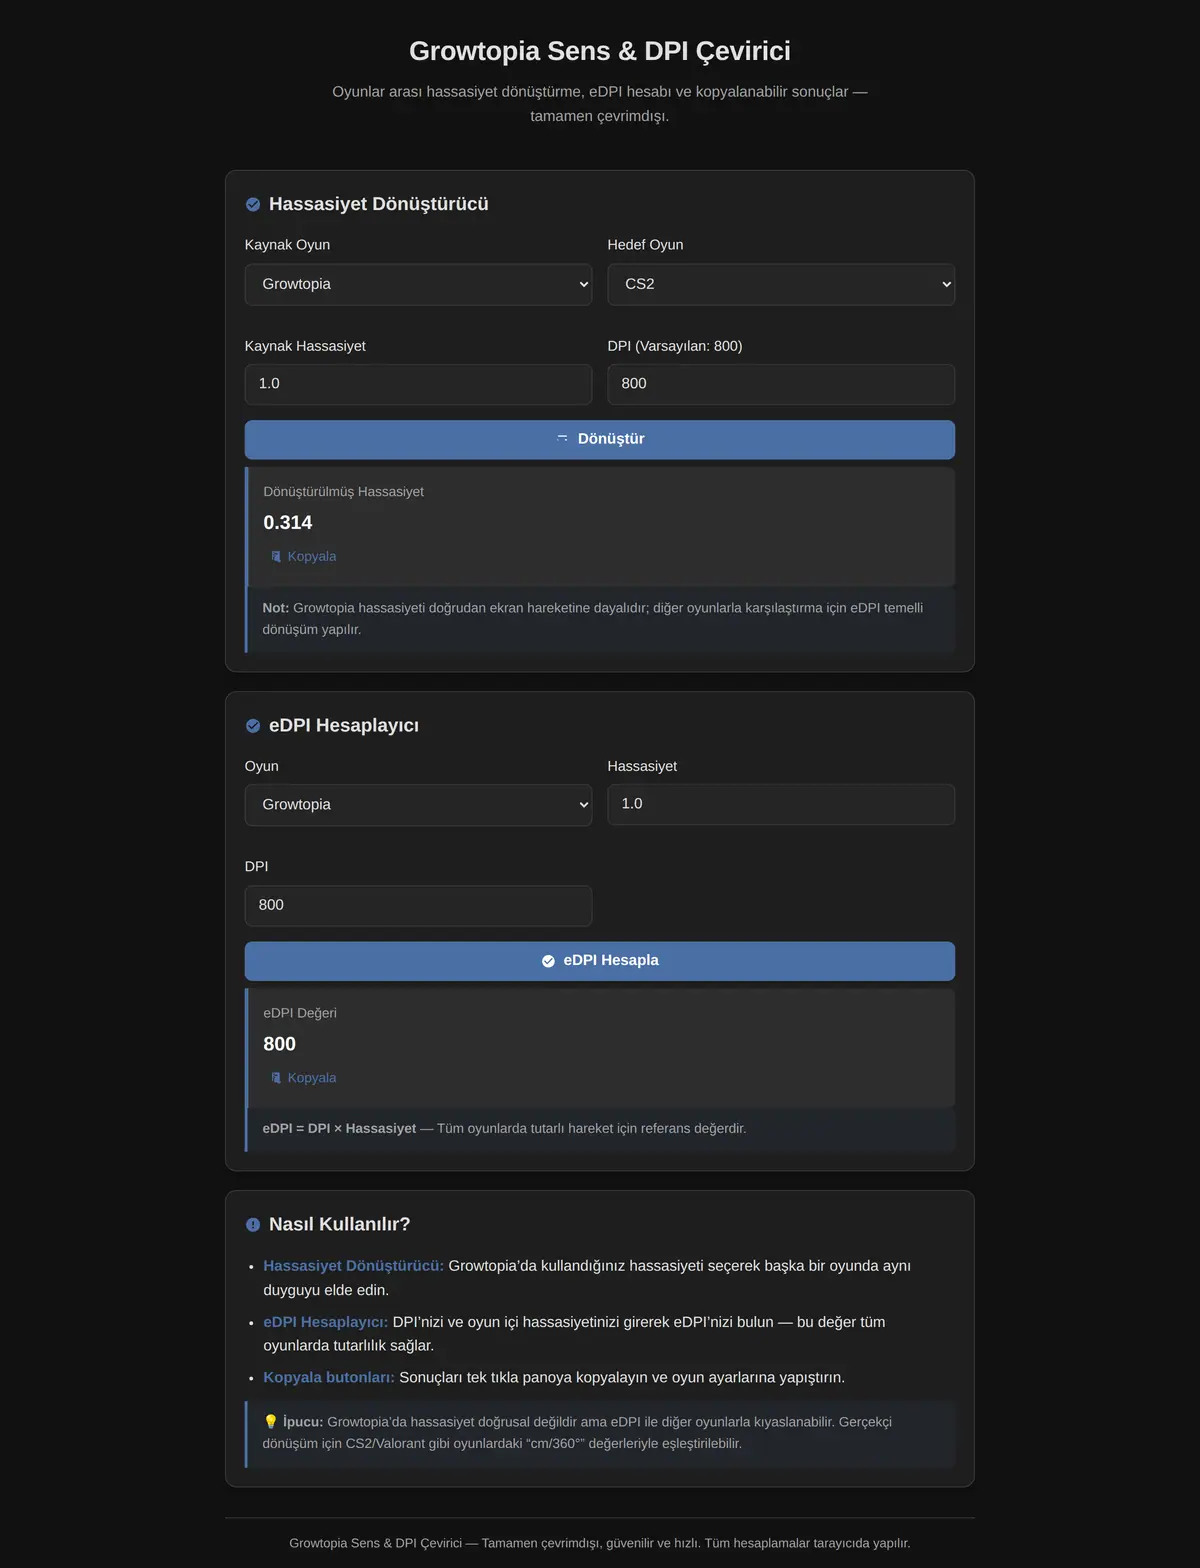This screenshot has height=1568, width=1200.
Task: Click the Dönüştür button
Action: pyautogui.click(x=600, y=440)
